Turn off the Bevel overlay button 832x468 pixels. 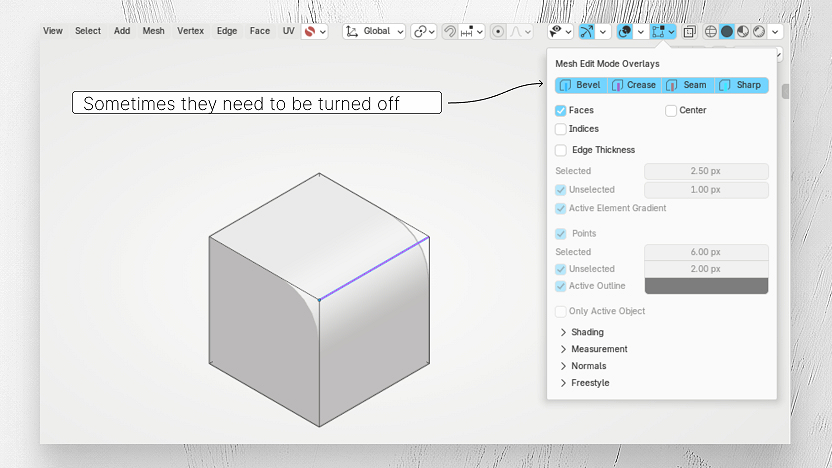[581, 85]
